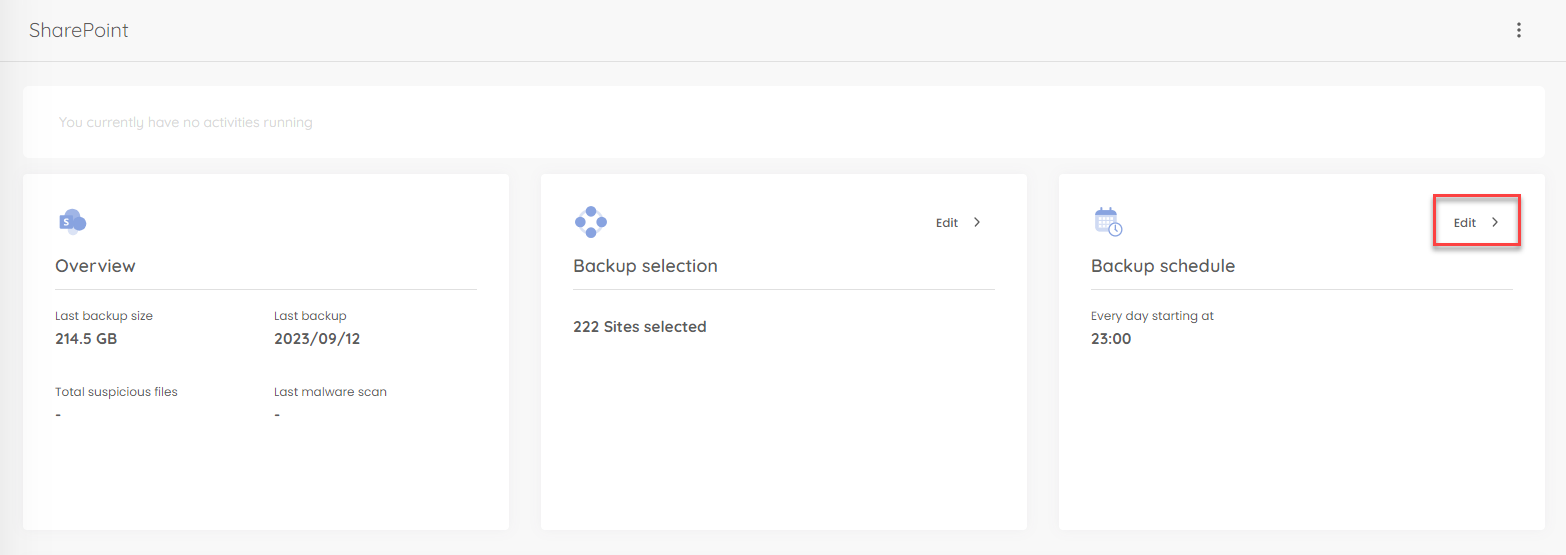Click the SharePoint page title
1566x555 pixels.
click(x=79, y=30)
